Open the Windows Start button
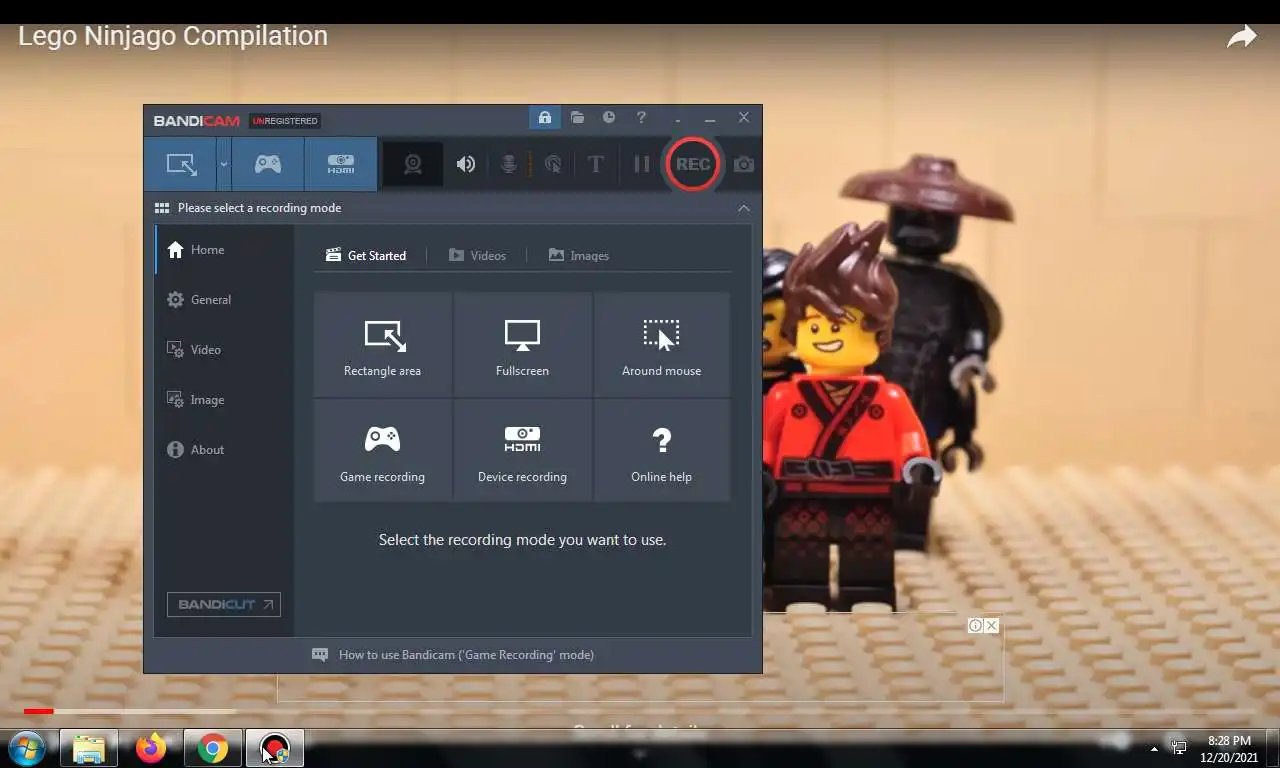The image size is (1280, 768). click(27, 748)
